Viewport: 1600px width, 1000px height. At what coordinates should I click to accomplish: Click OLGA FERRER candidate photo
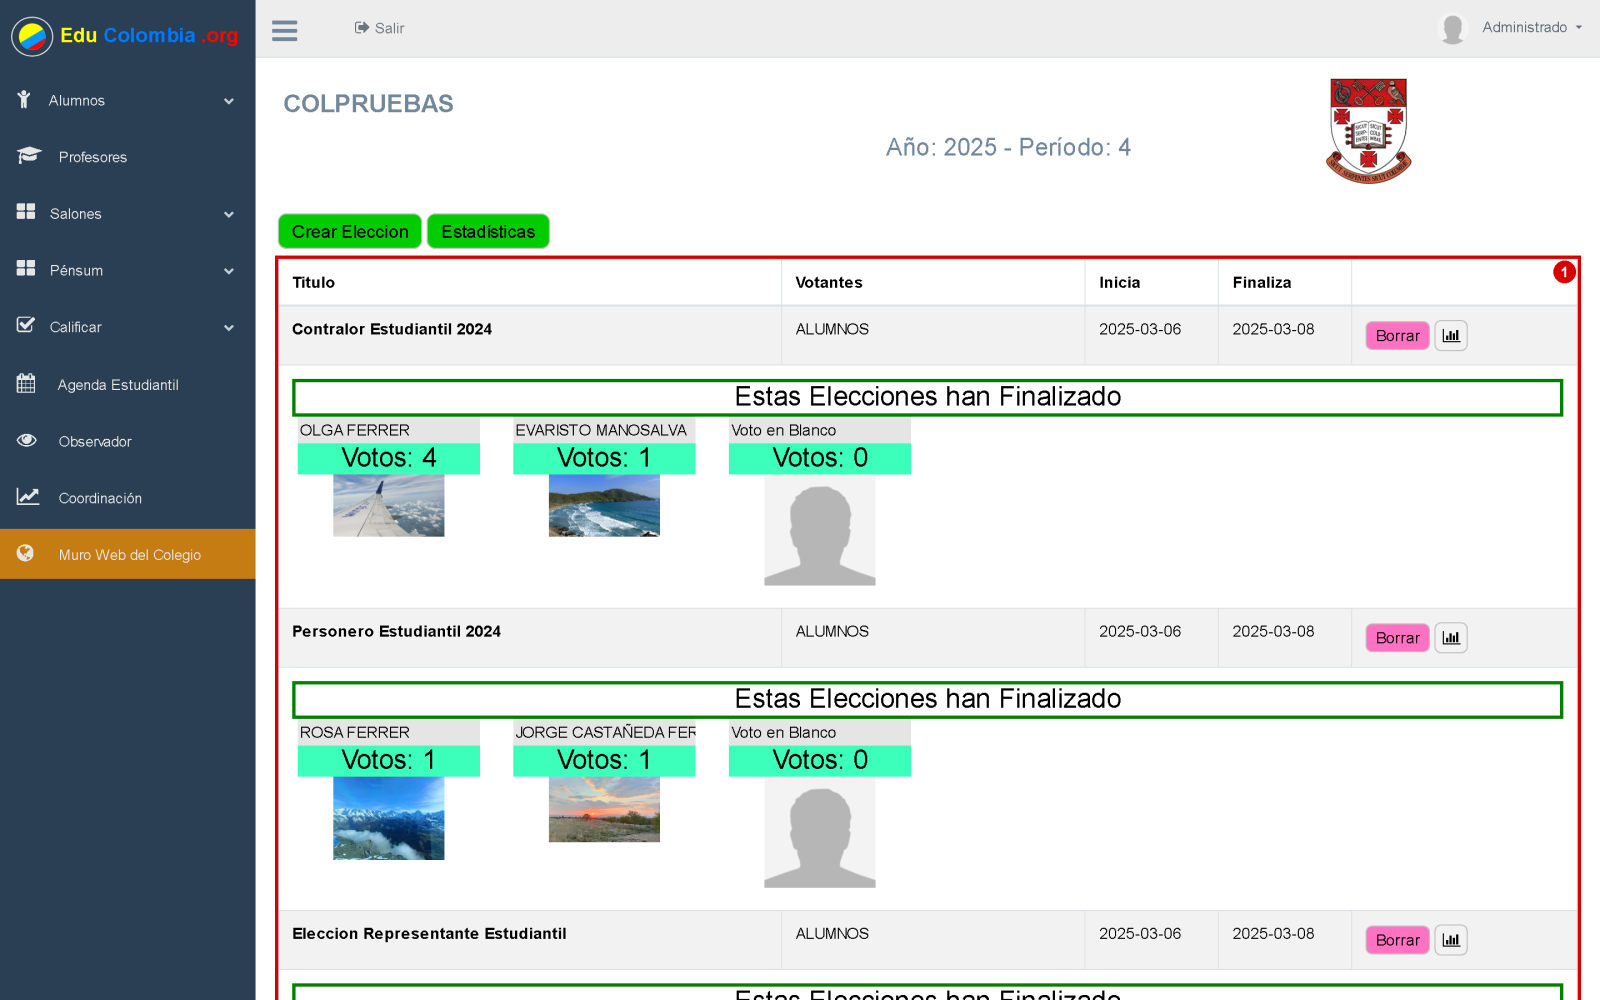click(389, 506)
